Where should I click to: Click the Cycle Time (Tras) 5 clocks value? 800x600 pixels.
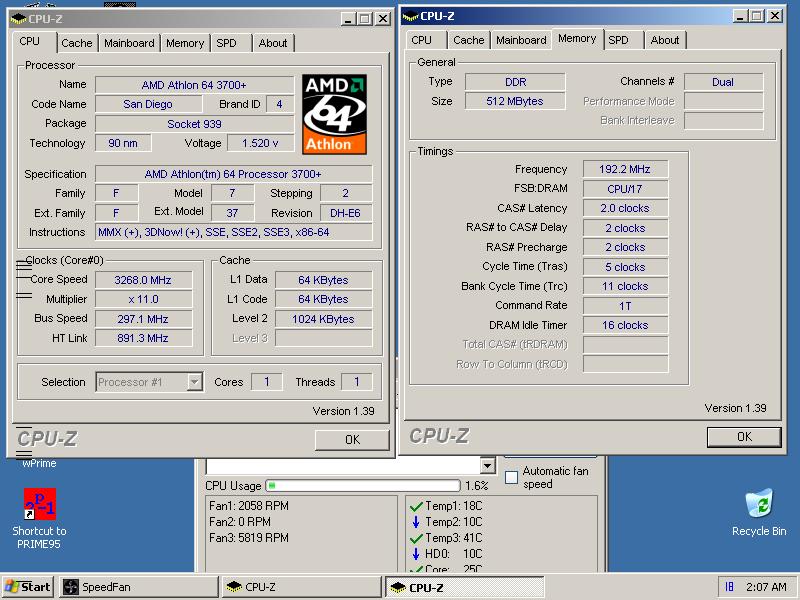[625, 267]
